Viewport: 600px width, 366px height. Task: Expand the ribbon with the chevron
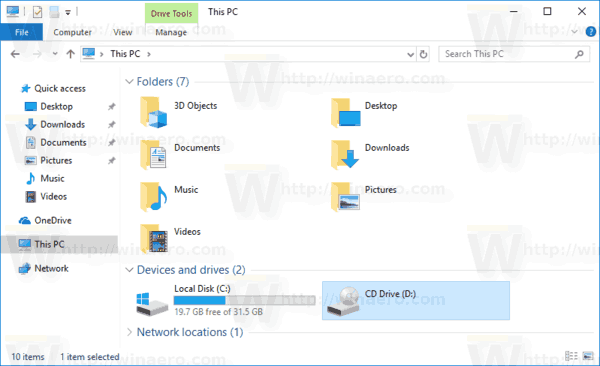pos(574,32)
